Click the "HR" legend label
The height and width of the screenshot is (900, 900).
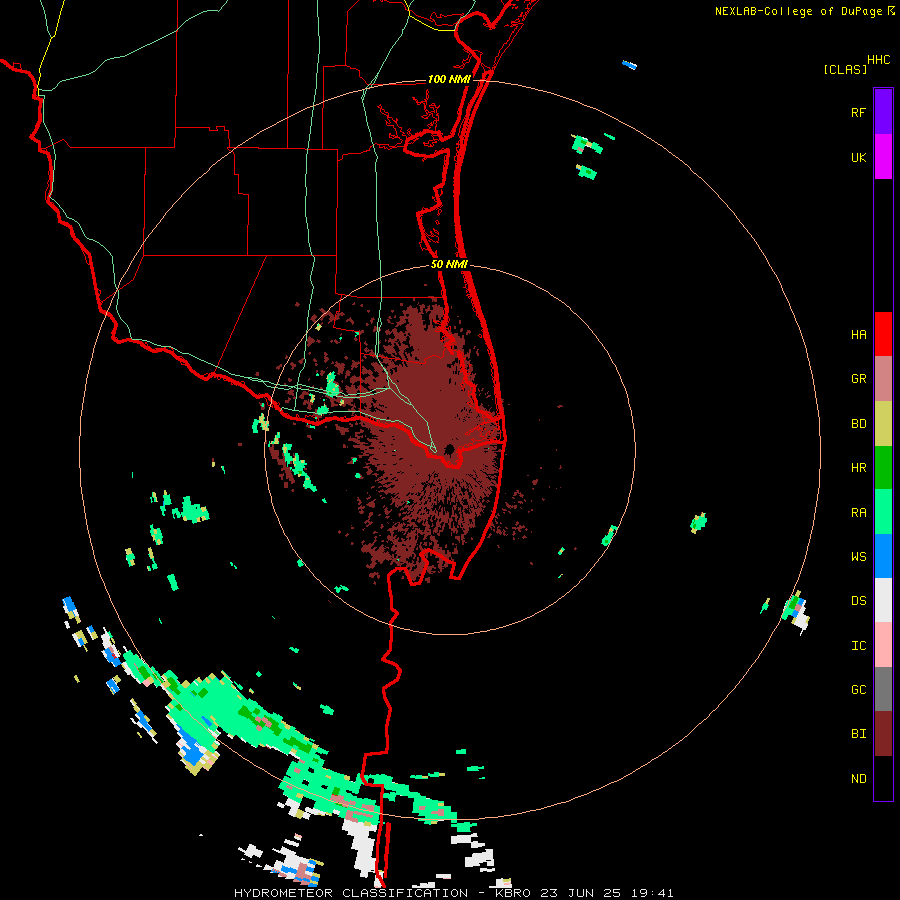pos(858,468)
